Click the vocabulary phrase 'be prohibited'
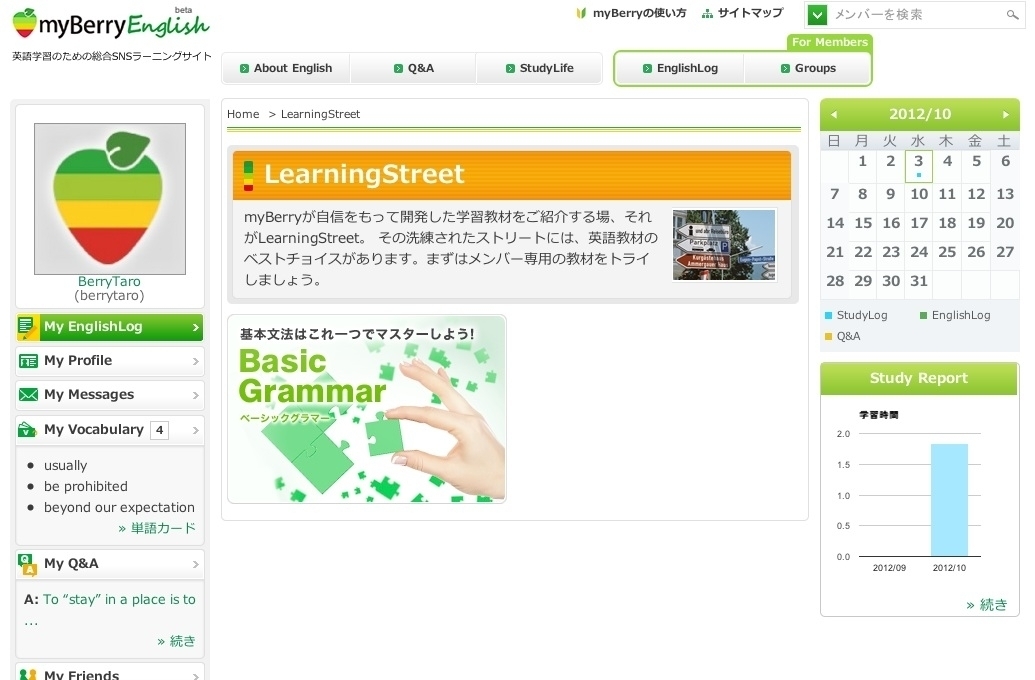Viewport: 1035px width, 680px height. click(x=86, y=487)
